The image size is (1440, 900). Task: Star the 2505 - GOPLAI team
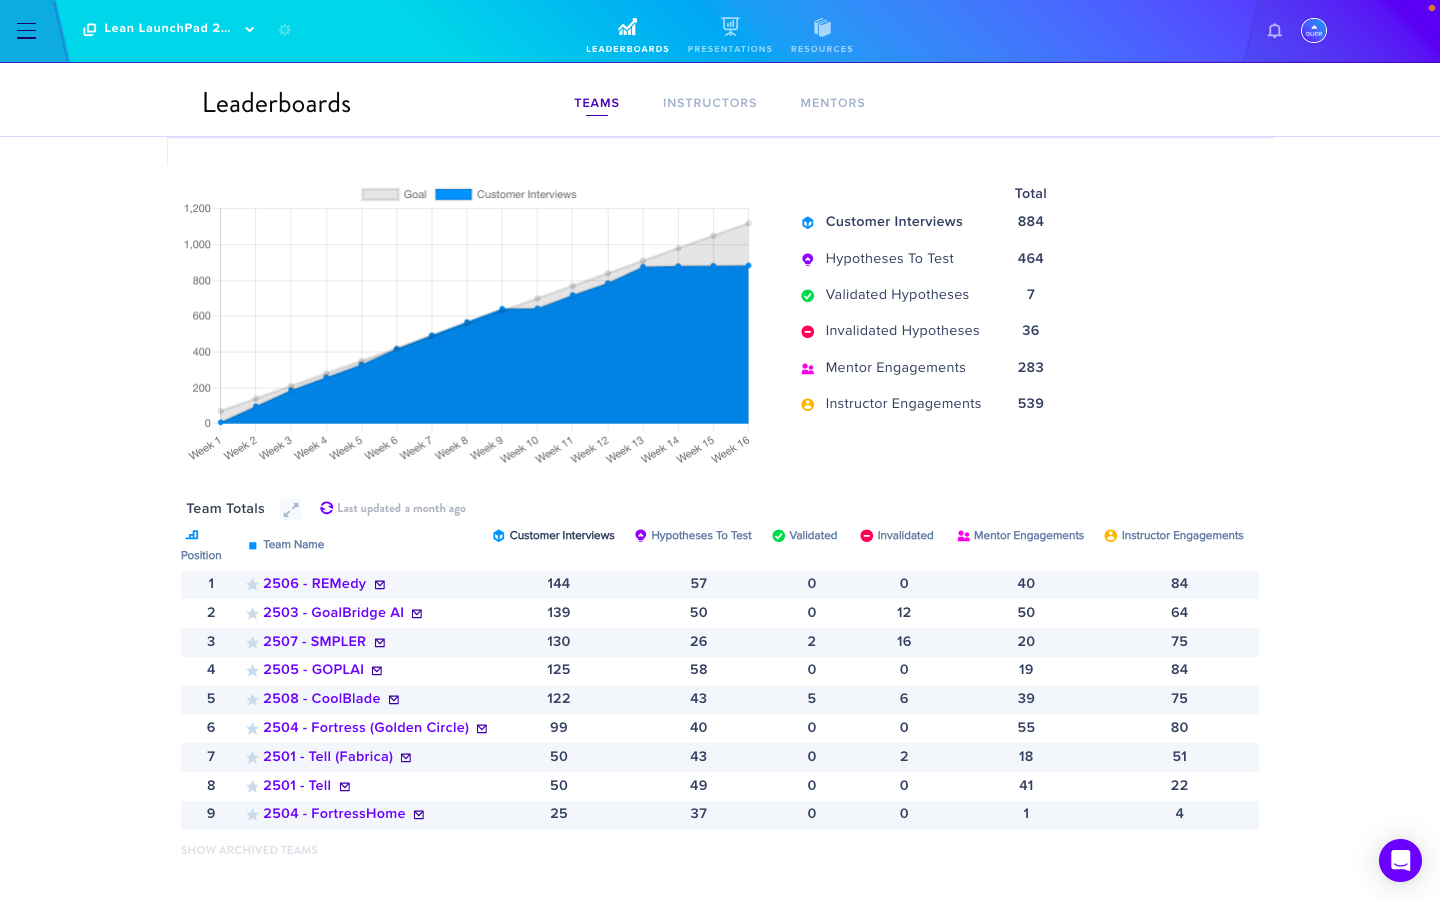[253, 671]
